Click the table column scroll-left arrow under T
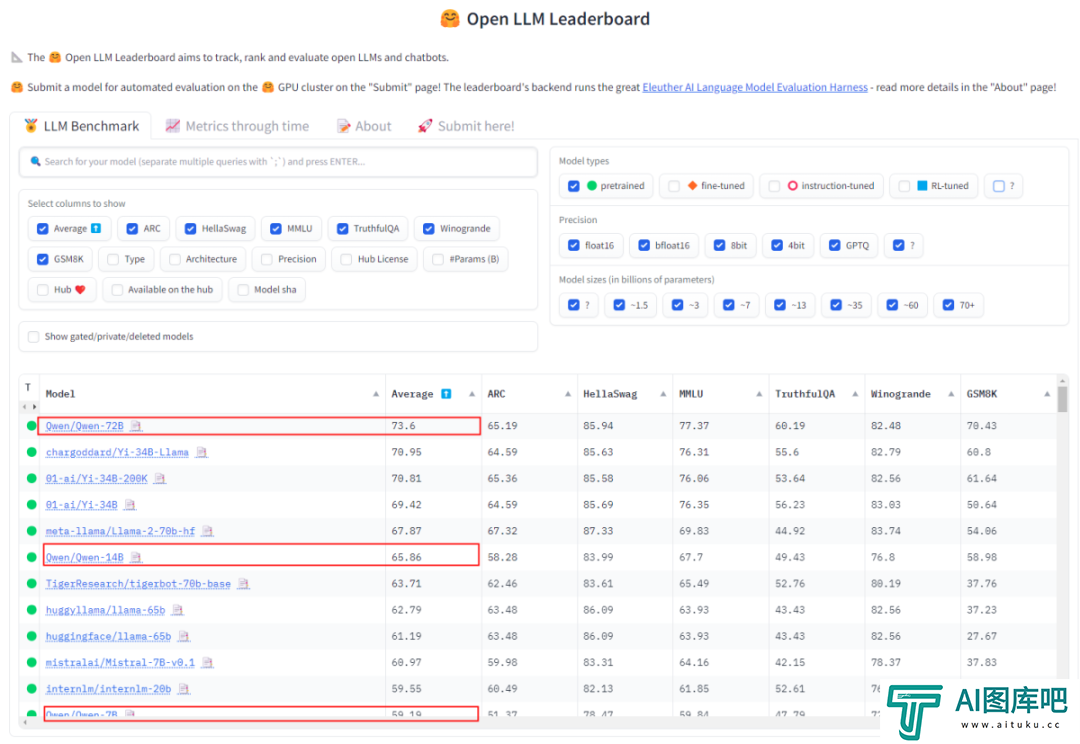1080x744 pixels. tap(25, 407)
